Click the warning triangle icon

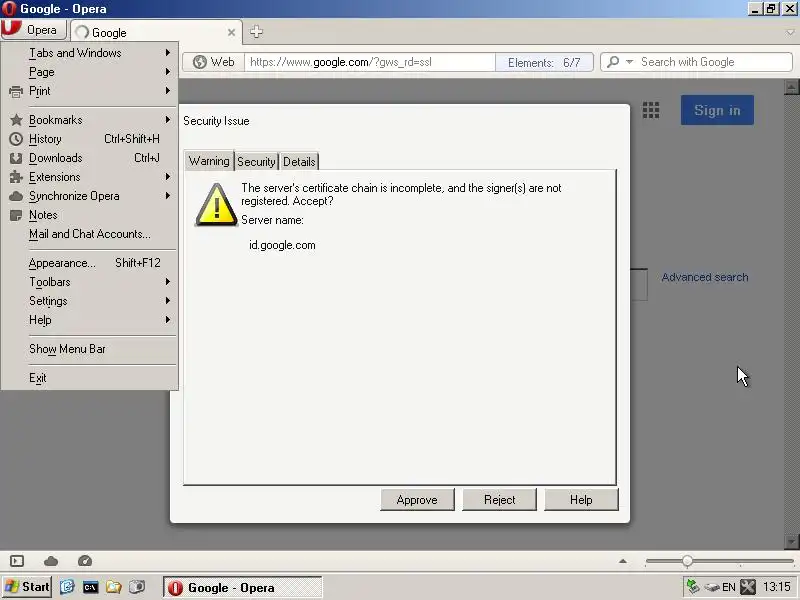pyautogui.click(x=216, y=205)
